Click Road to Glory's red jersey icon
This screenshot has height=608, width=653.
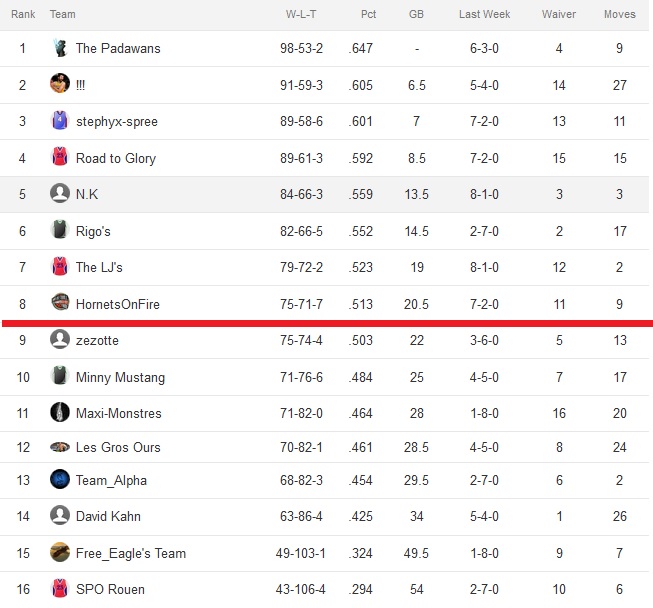[60, 157]
